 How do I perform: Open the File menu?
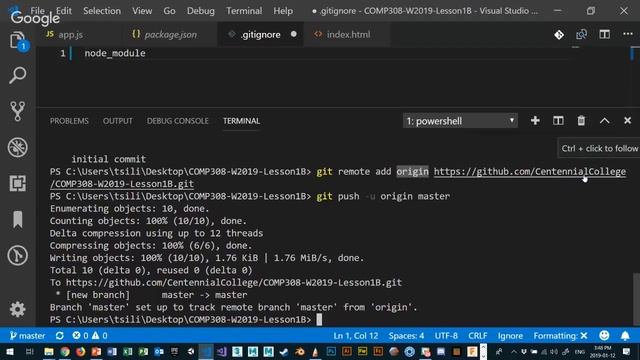pyautogui.click(x=38, y=11)
